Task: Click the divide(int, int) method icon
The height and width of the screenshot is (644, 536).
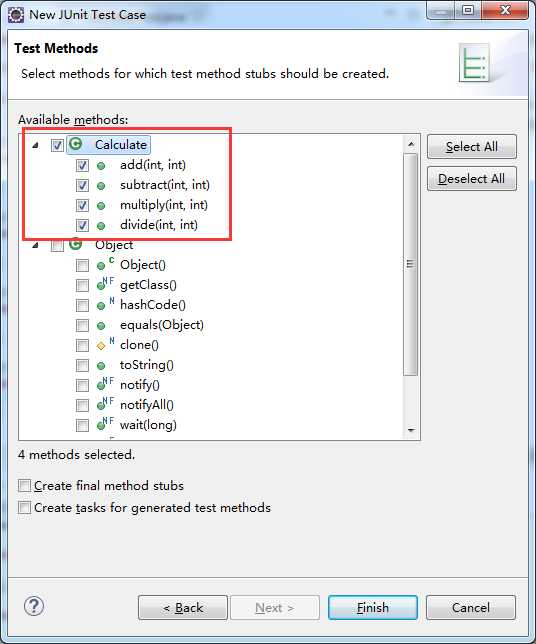Action: pos(101,226)
